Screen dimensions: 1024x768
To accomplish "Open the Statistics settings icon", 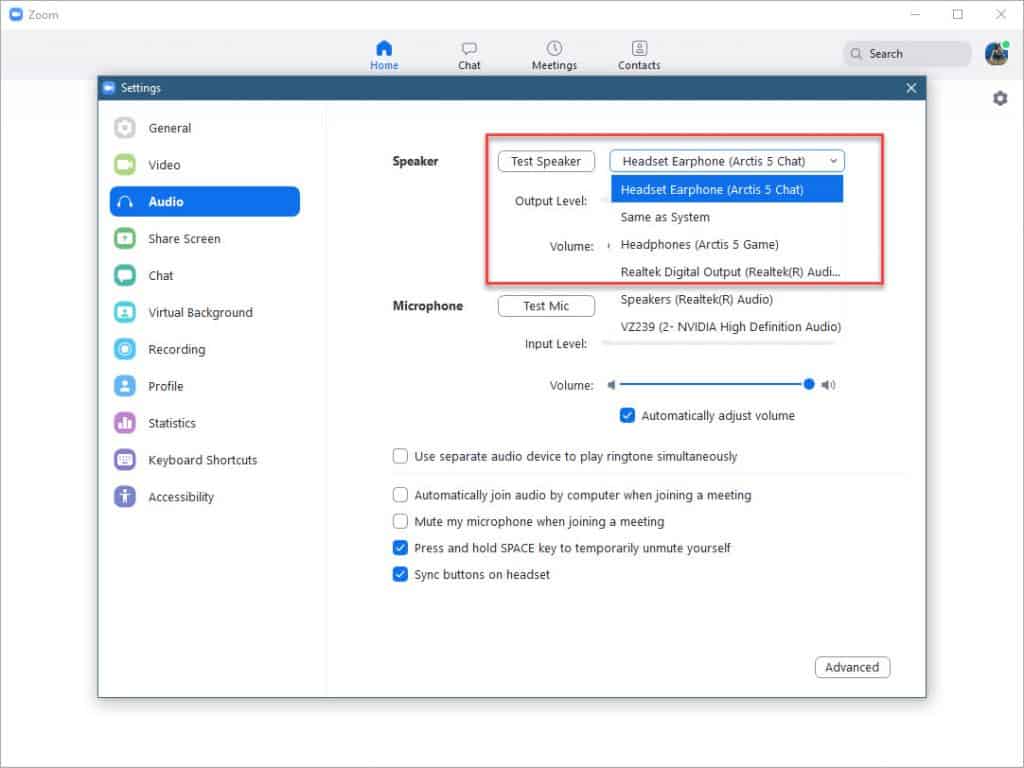I will 125,423.
